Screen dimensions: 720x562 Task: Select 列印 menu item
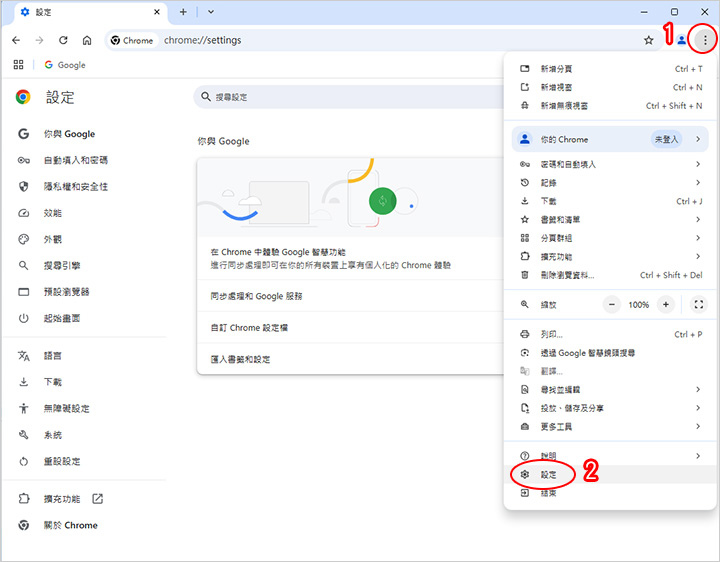(610, 334)
